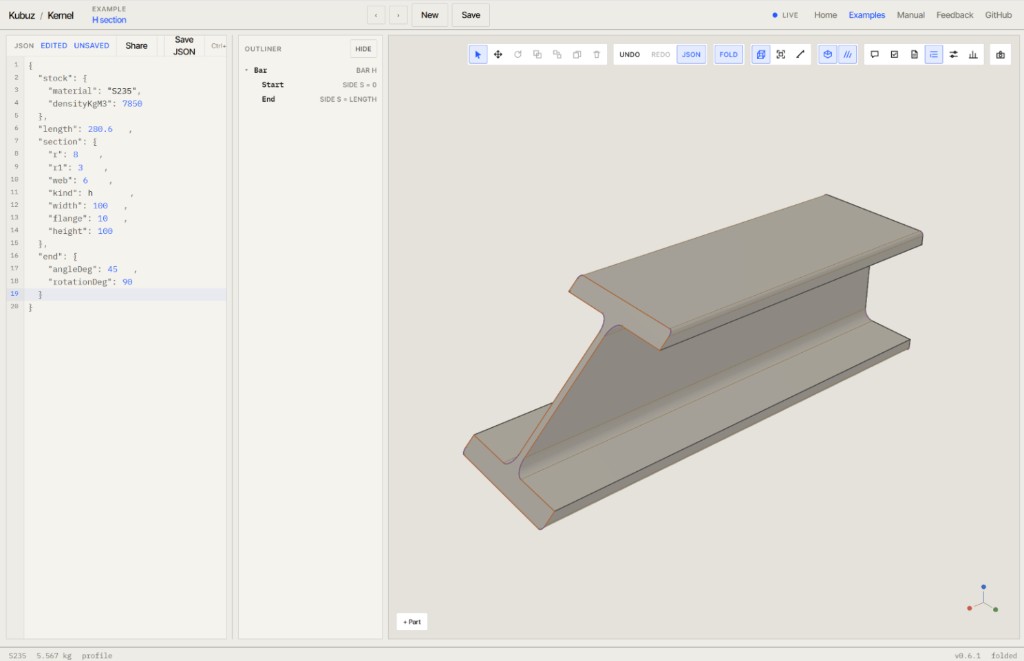Click the checkbox checklist icon in toolbar
The width and height of the screenshot is (1024, 661).
tap(894, 55)
